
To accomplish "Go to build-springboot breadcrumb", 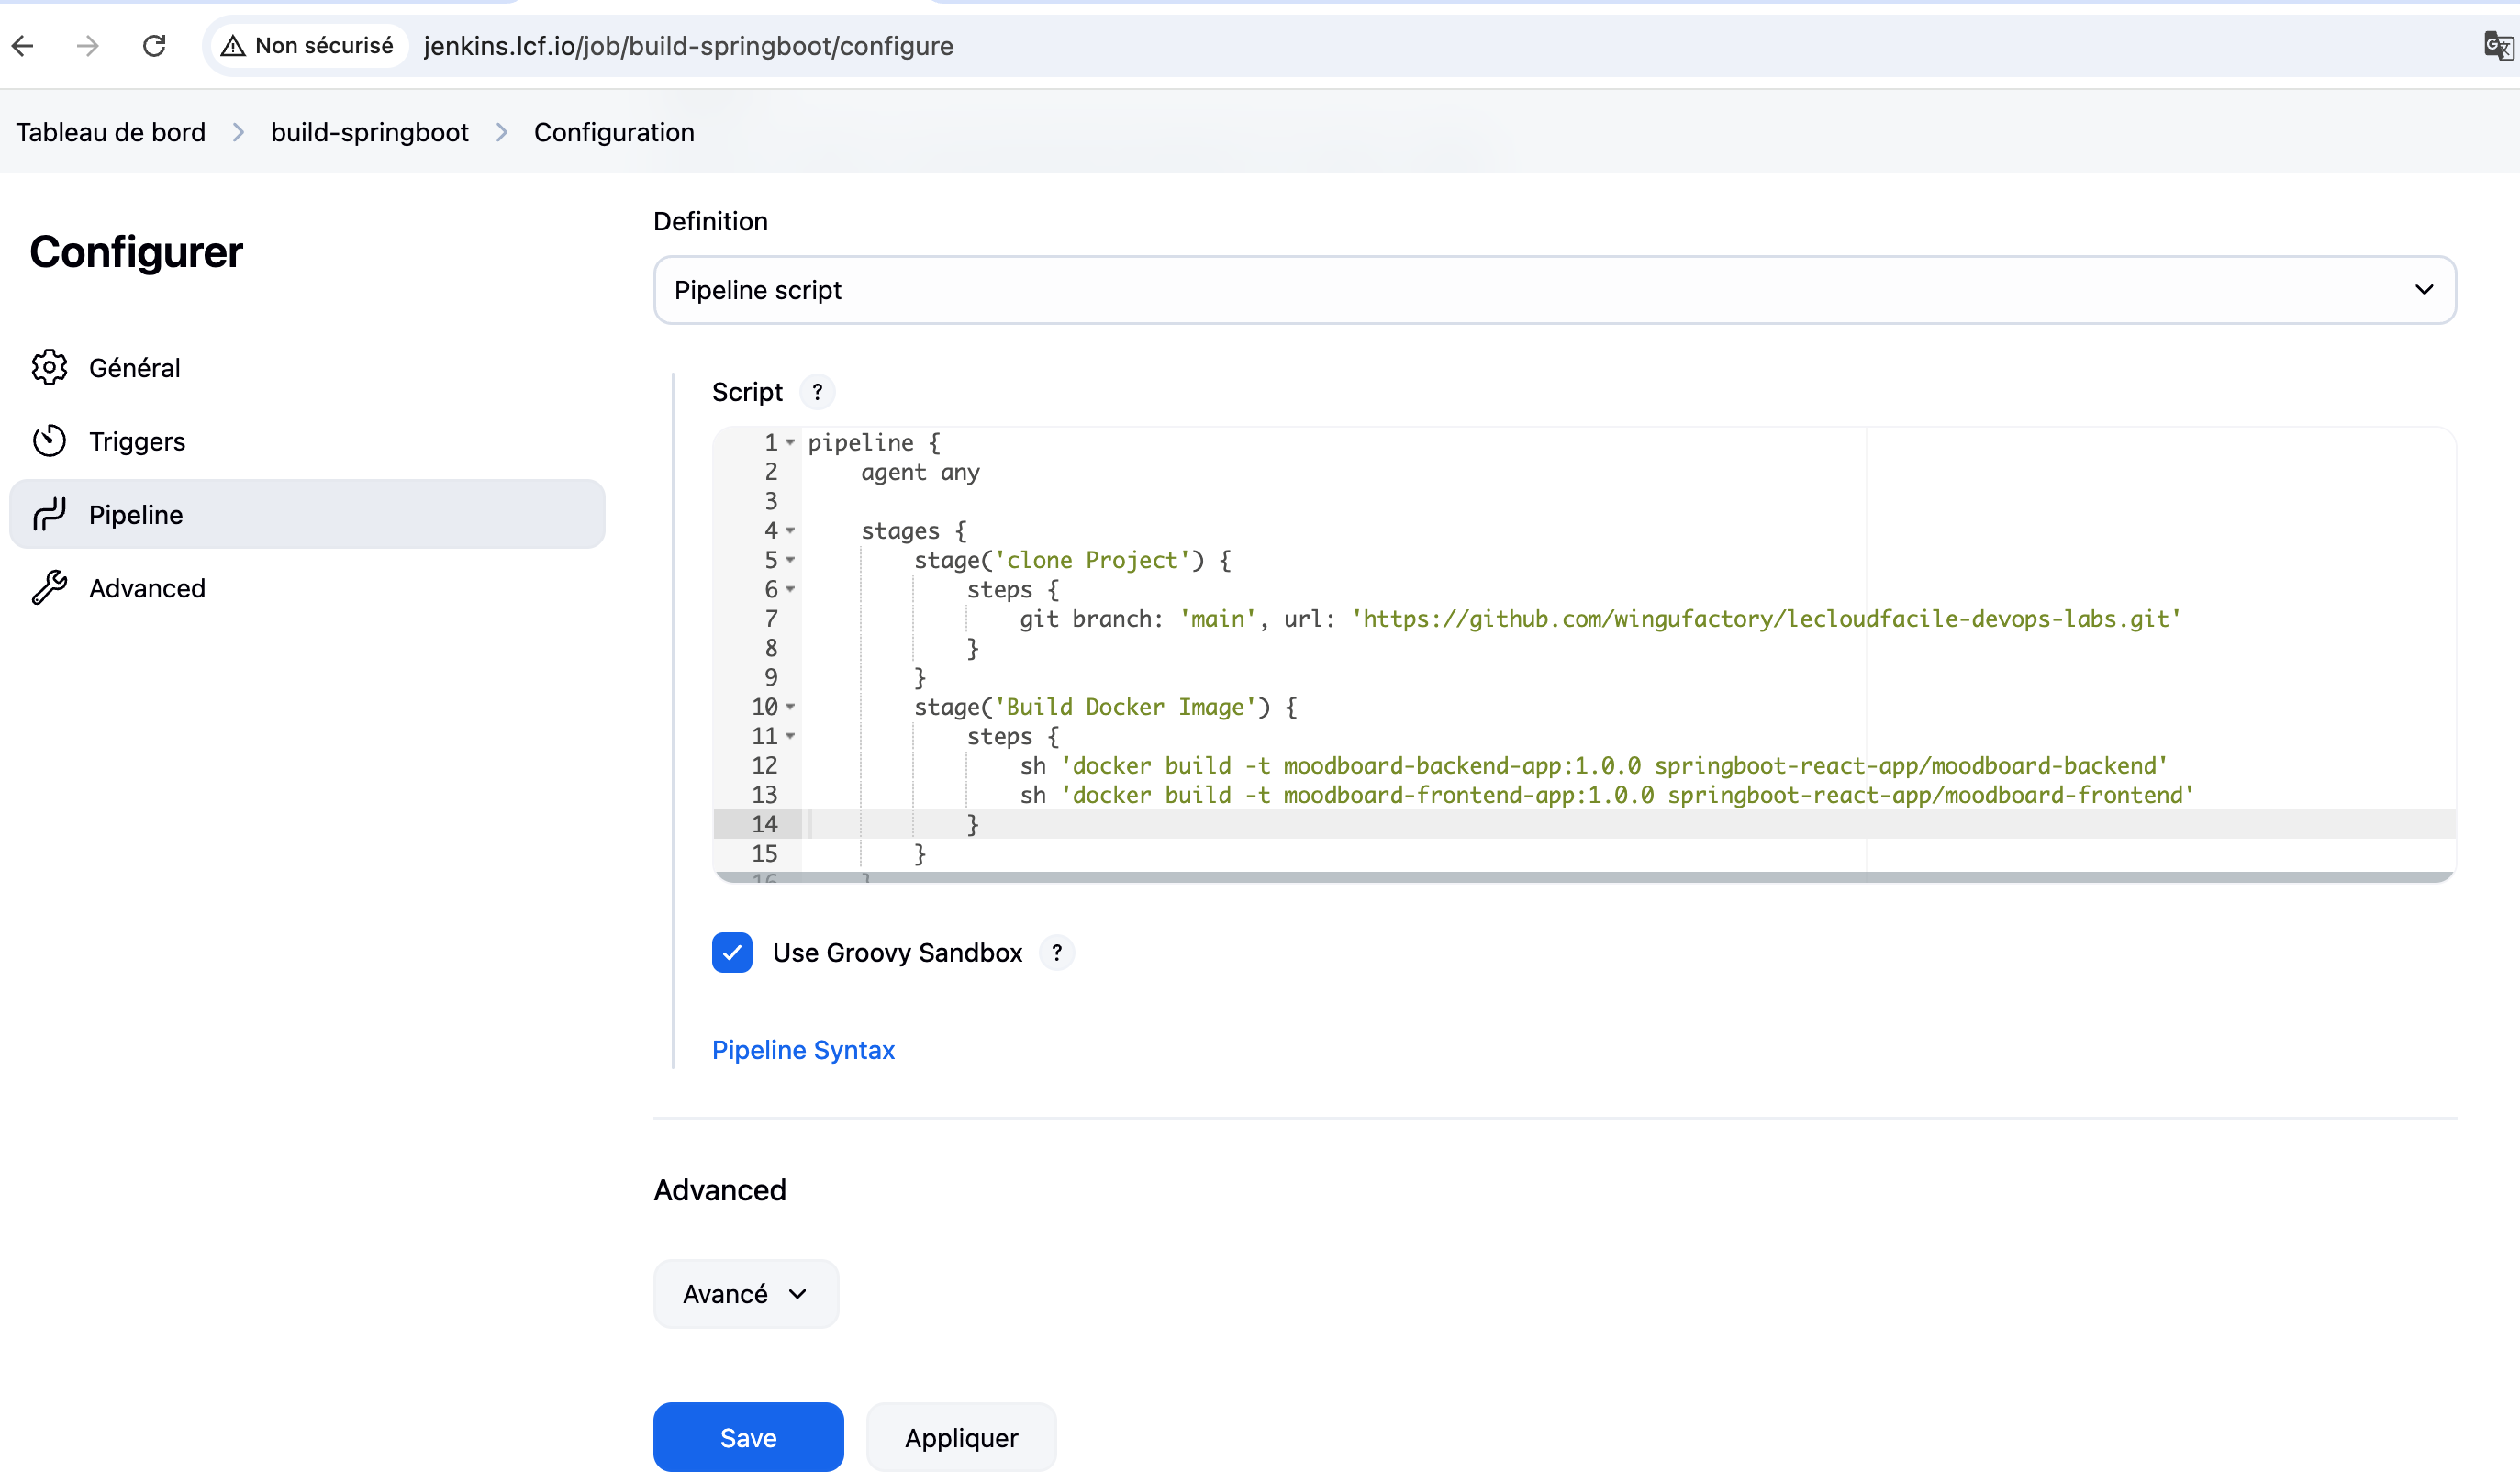I will click(x=369, y=132).
